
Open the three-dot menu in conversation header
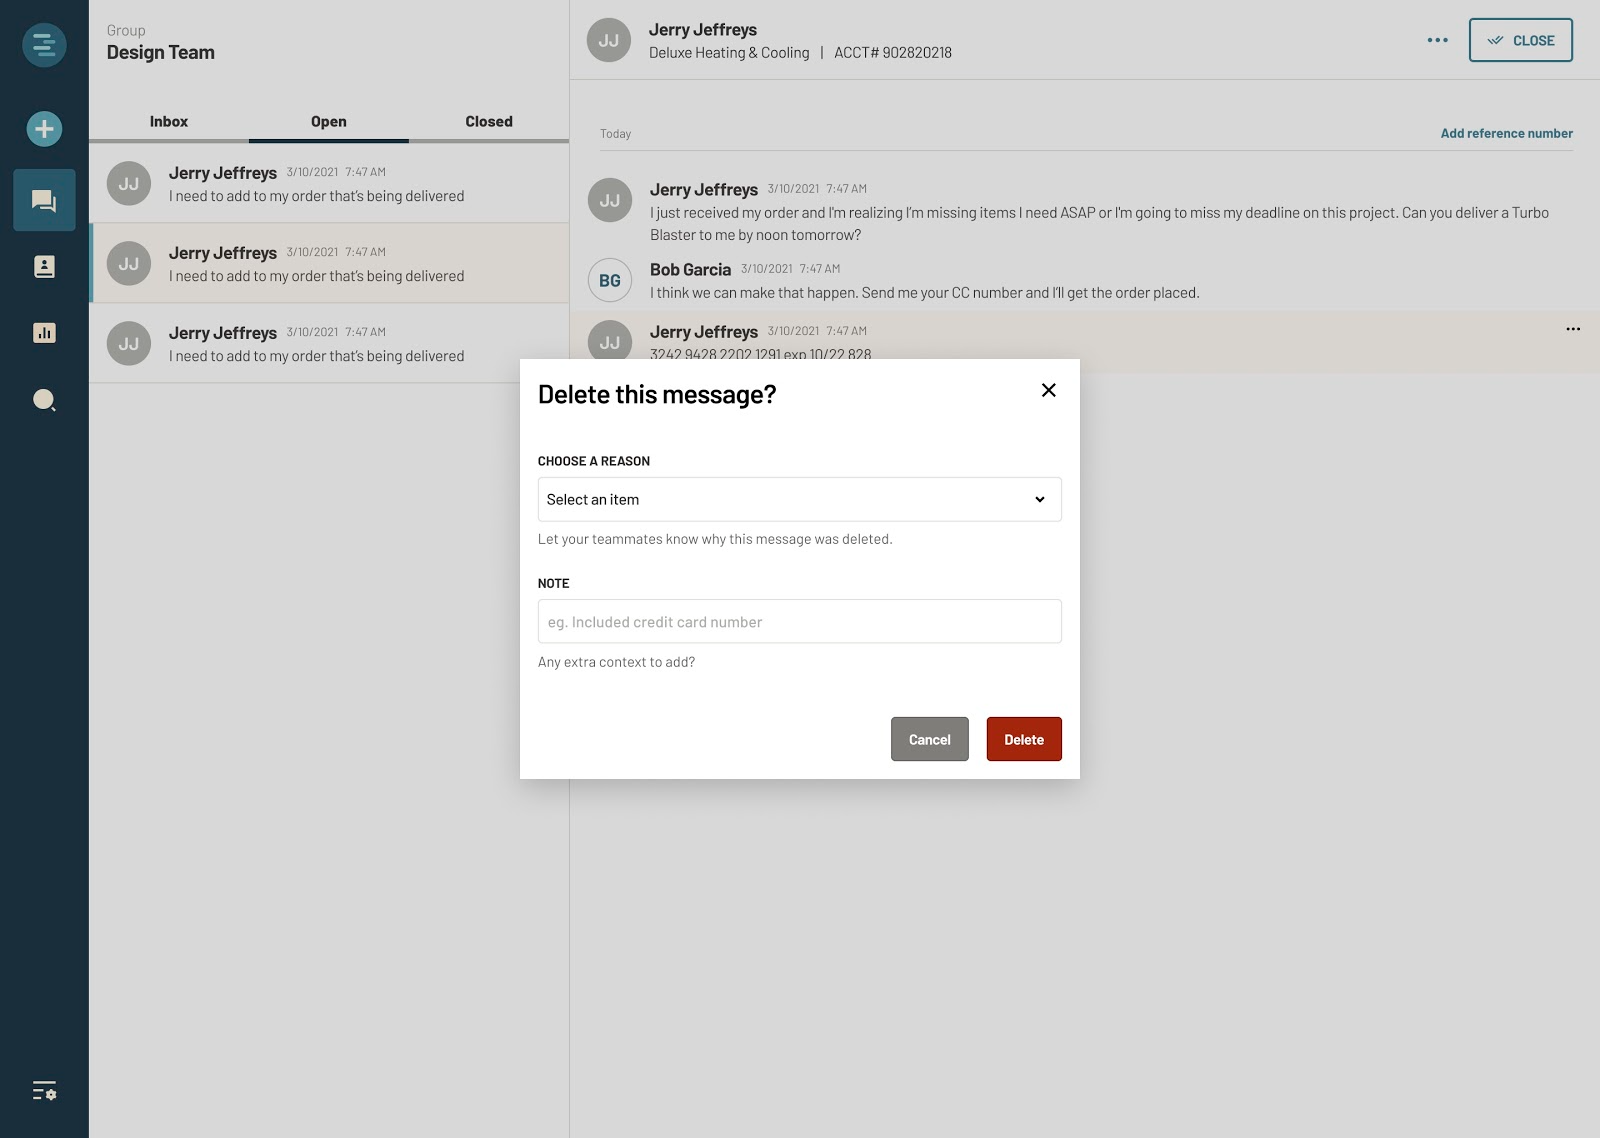pos(1437,40)
